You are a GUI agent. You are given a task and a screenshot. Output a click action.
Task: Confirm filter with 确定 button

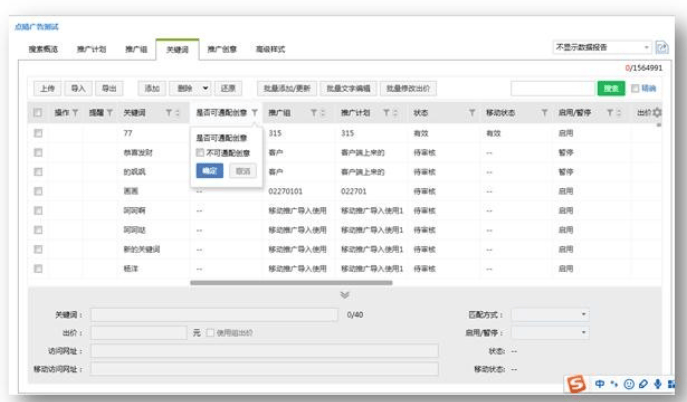[209, 171]
